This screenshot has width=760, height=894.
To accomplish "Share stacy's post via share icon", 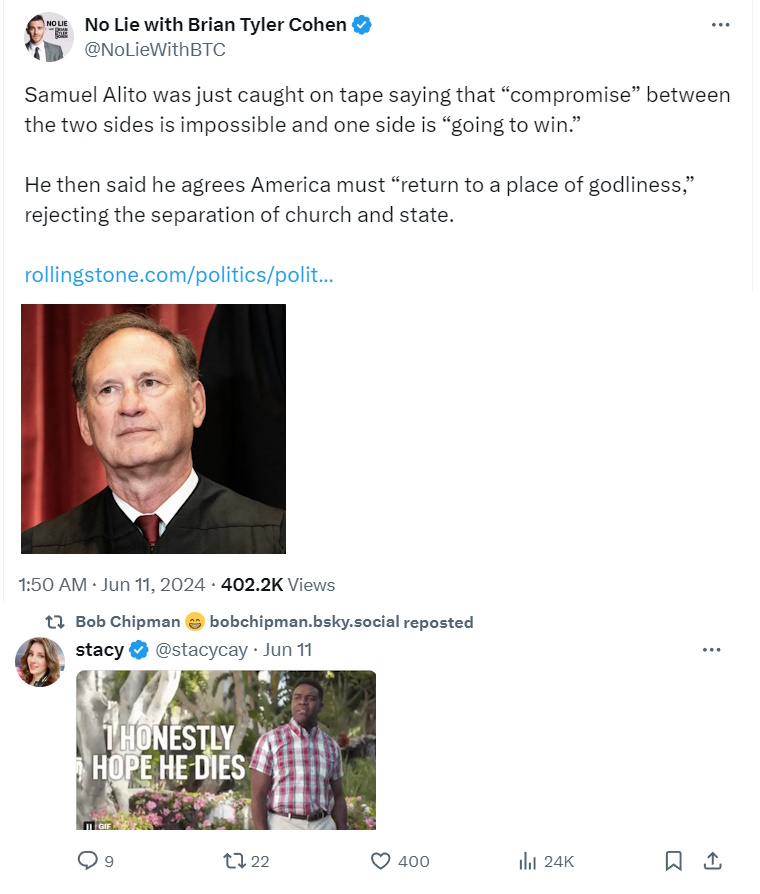I will tap(713, 861).
